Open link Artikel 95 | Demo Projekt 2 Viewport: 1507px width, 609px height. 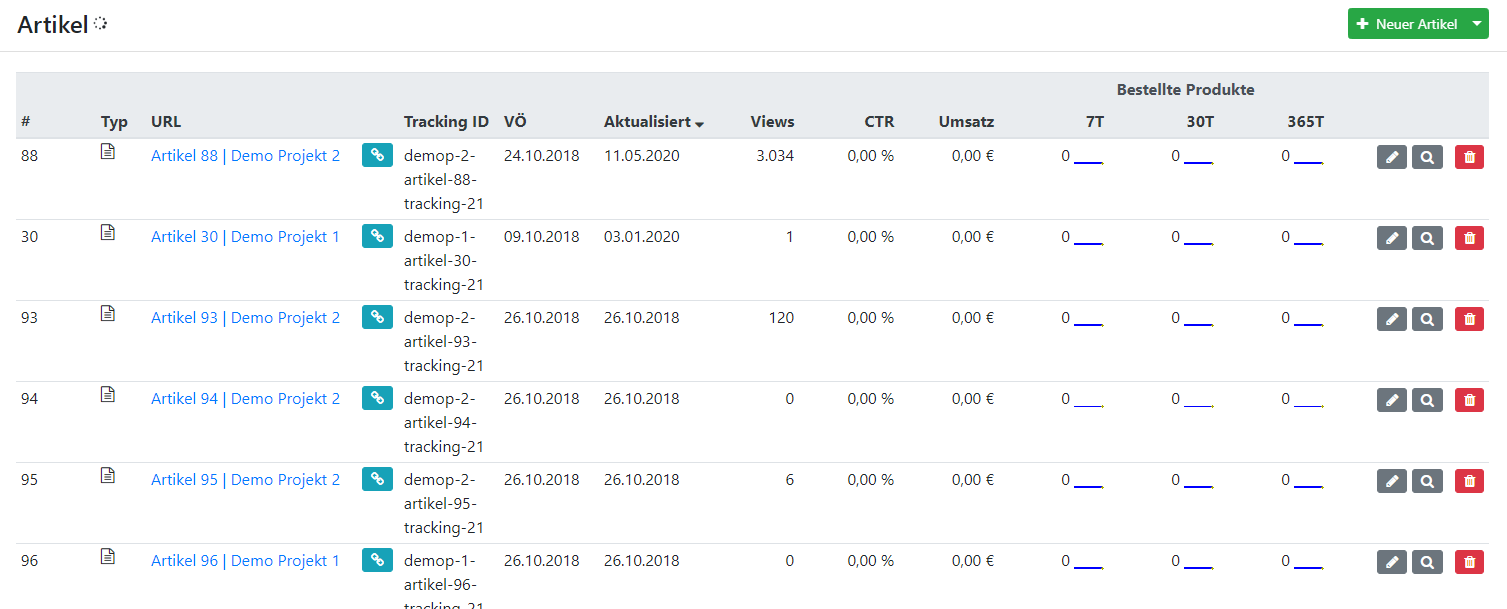coord(245,480)
